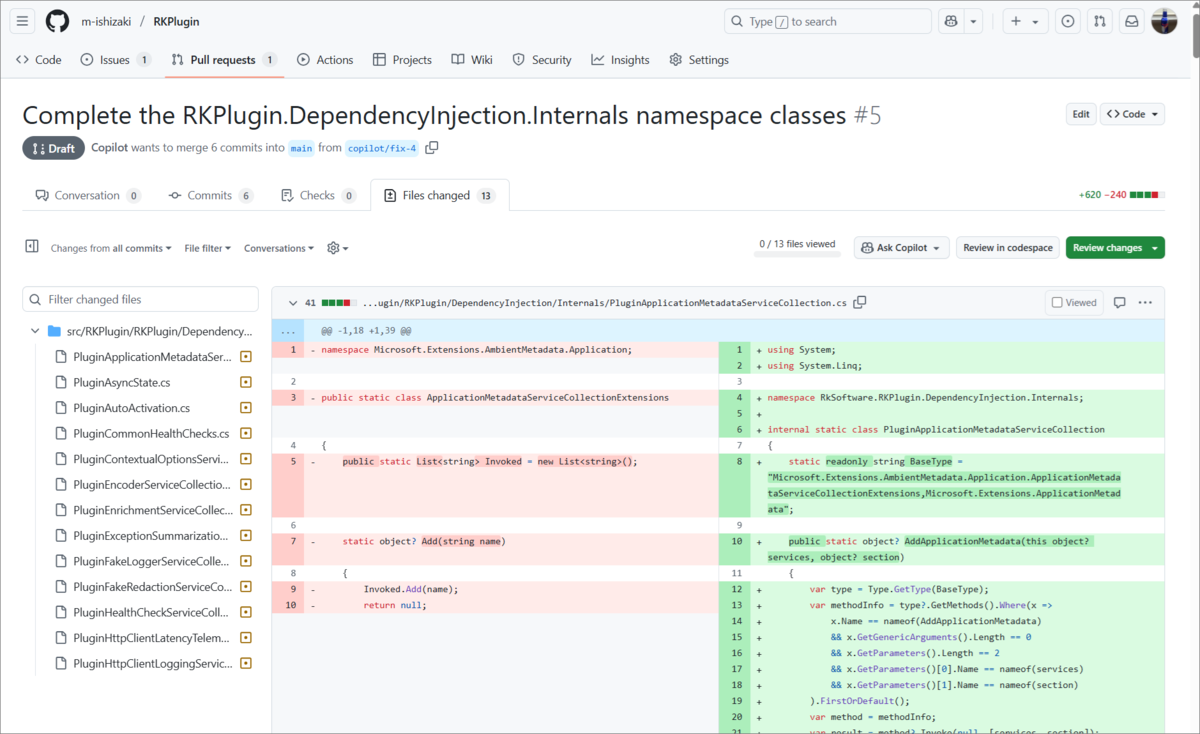Open user avatar menu
The image size is (1200, 734).
(x=1164, y=21)
